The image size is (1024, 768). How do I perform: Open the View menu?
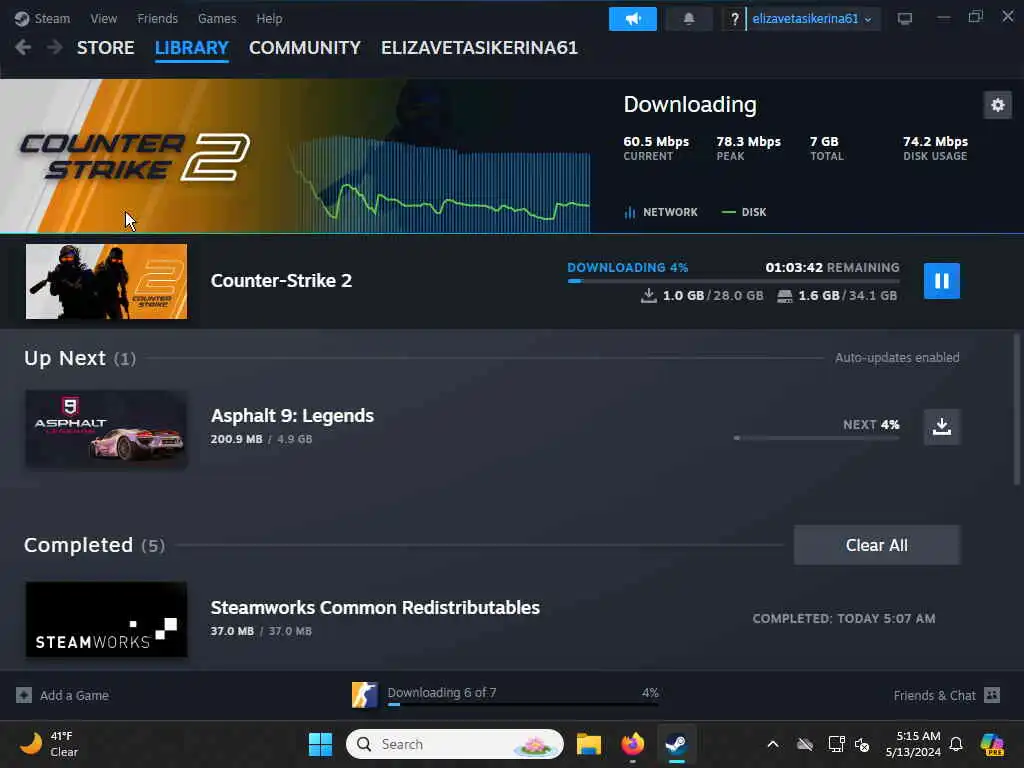103,18
